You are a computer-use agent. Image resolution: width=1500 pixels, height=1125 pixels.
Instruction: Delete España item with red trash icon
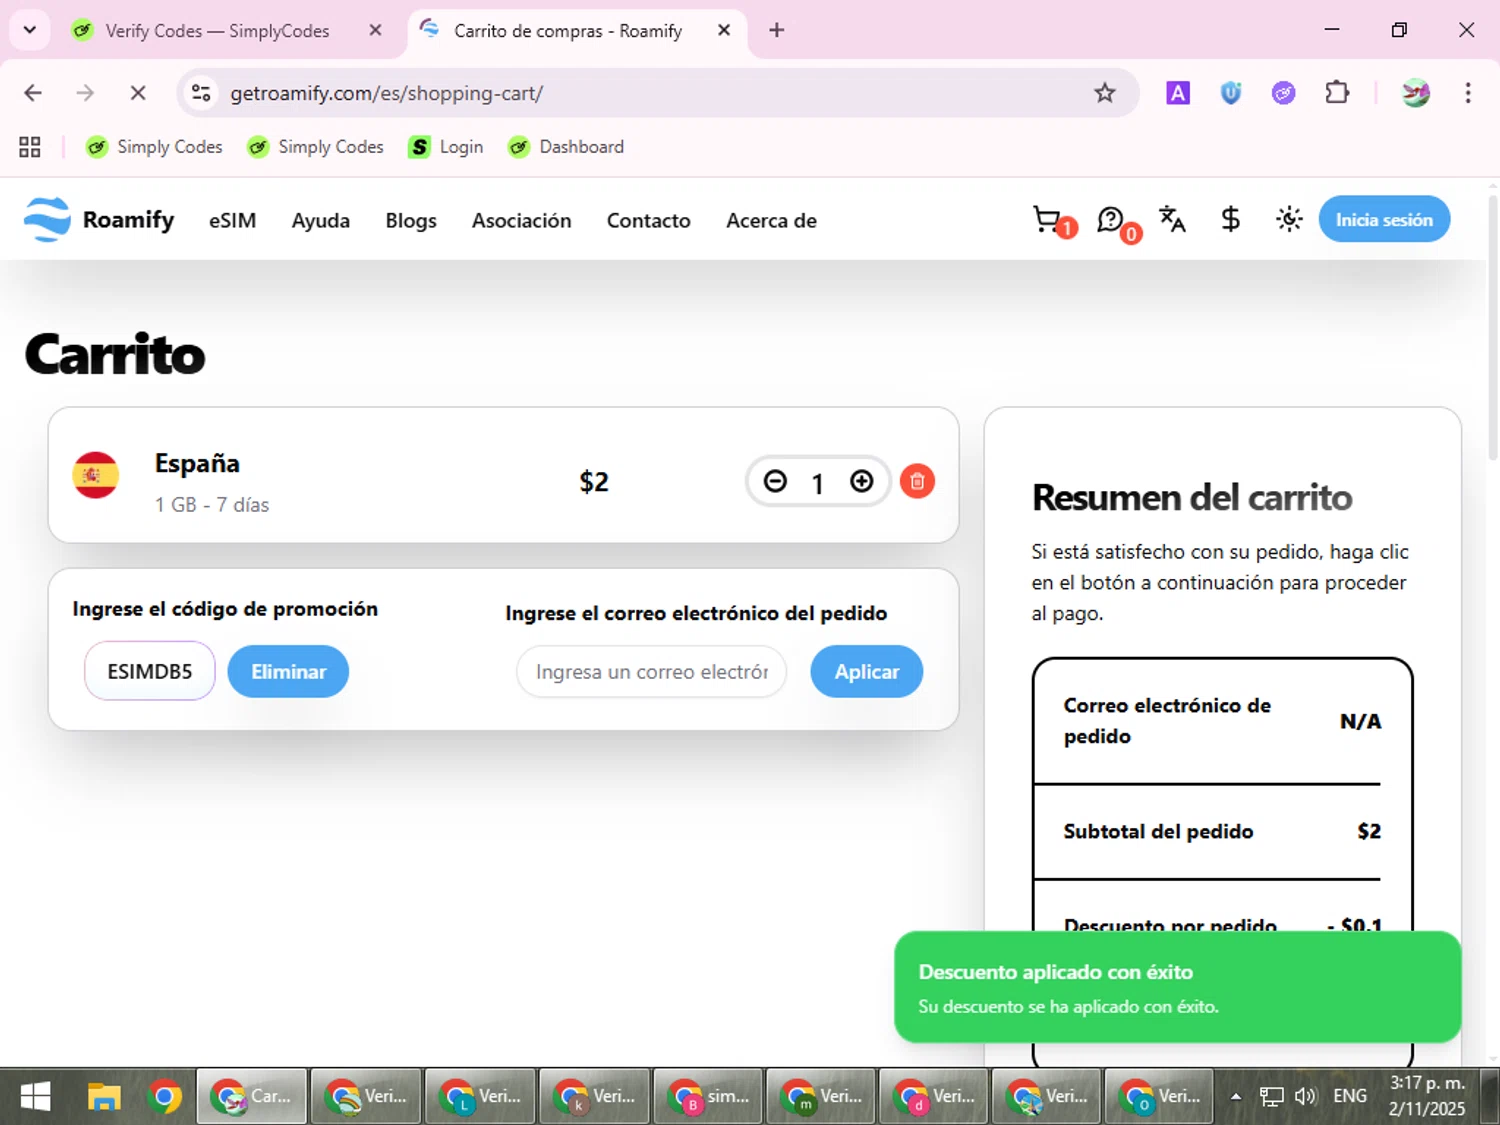(917, 482)
